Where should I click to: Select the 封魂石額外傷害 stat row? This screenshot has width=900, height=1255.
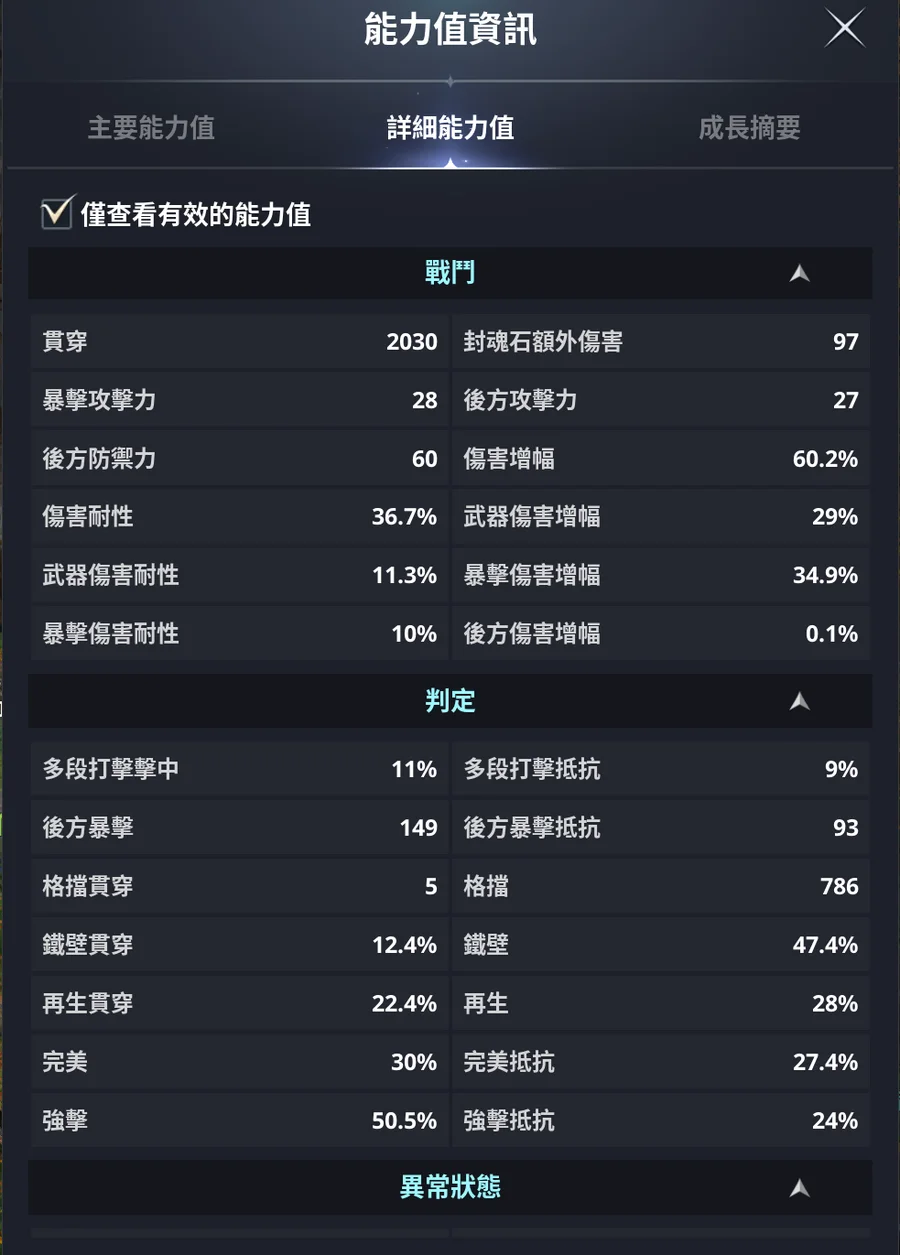coord(661,342)
